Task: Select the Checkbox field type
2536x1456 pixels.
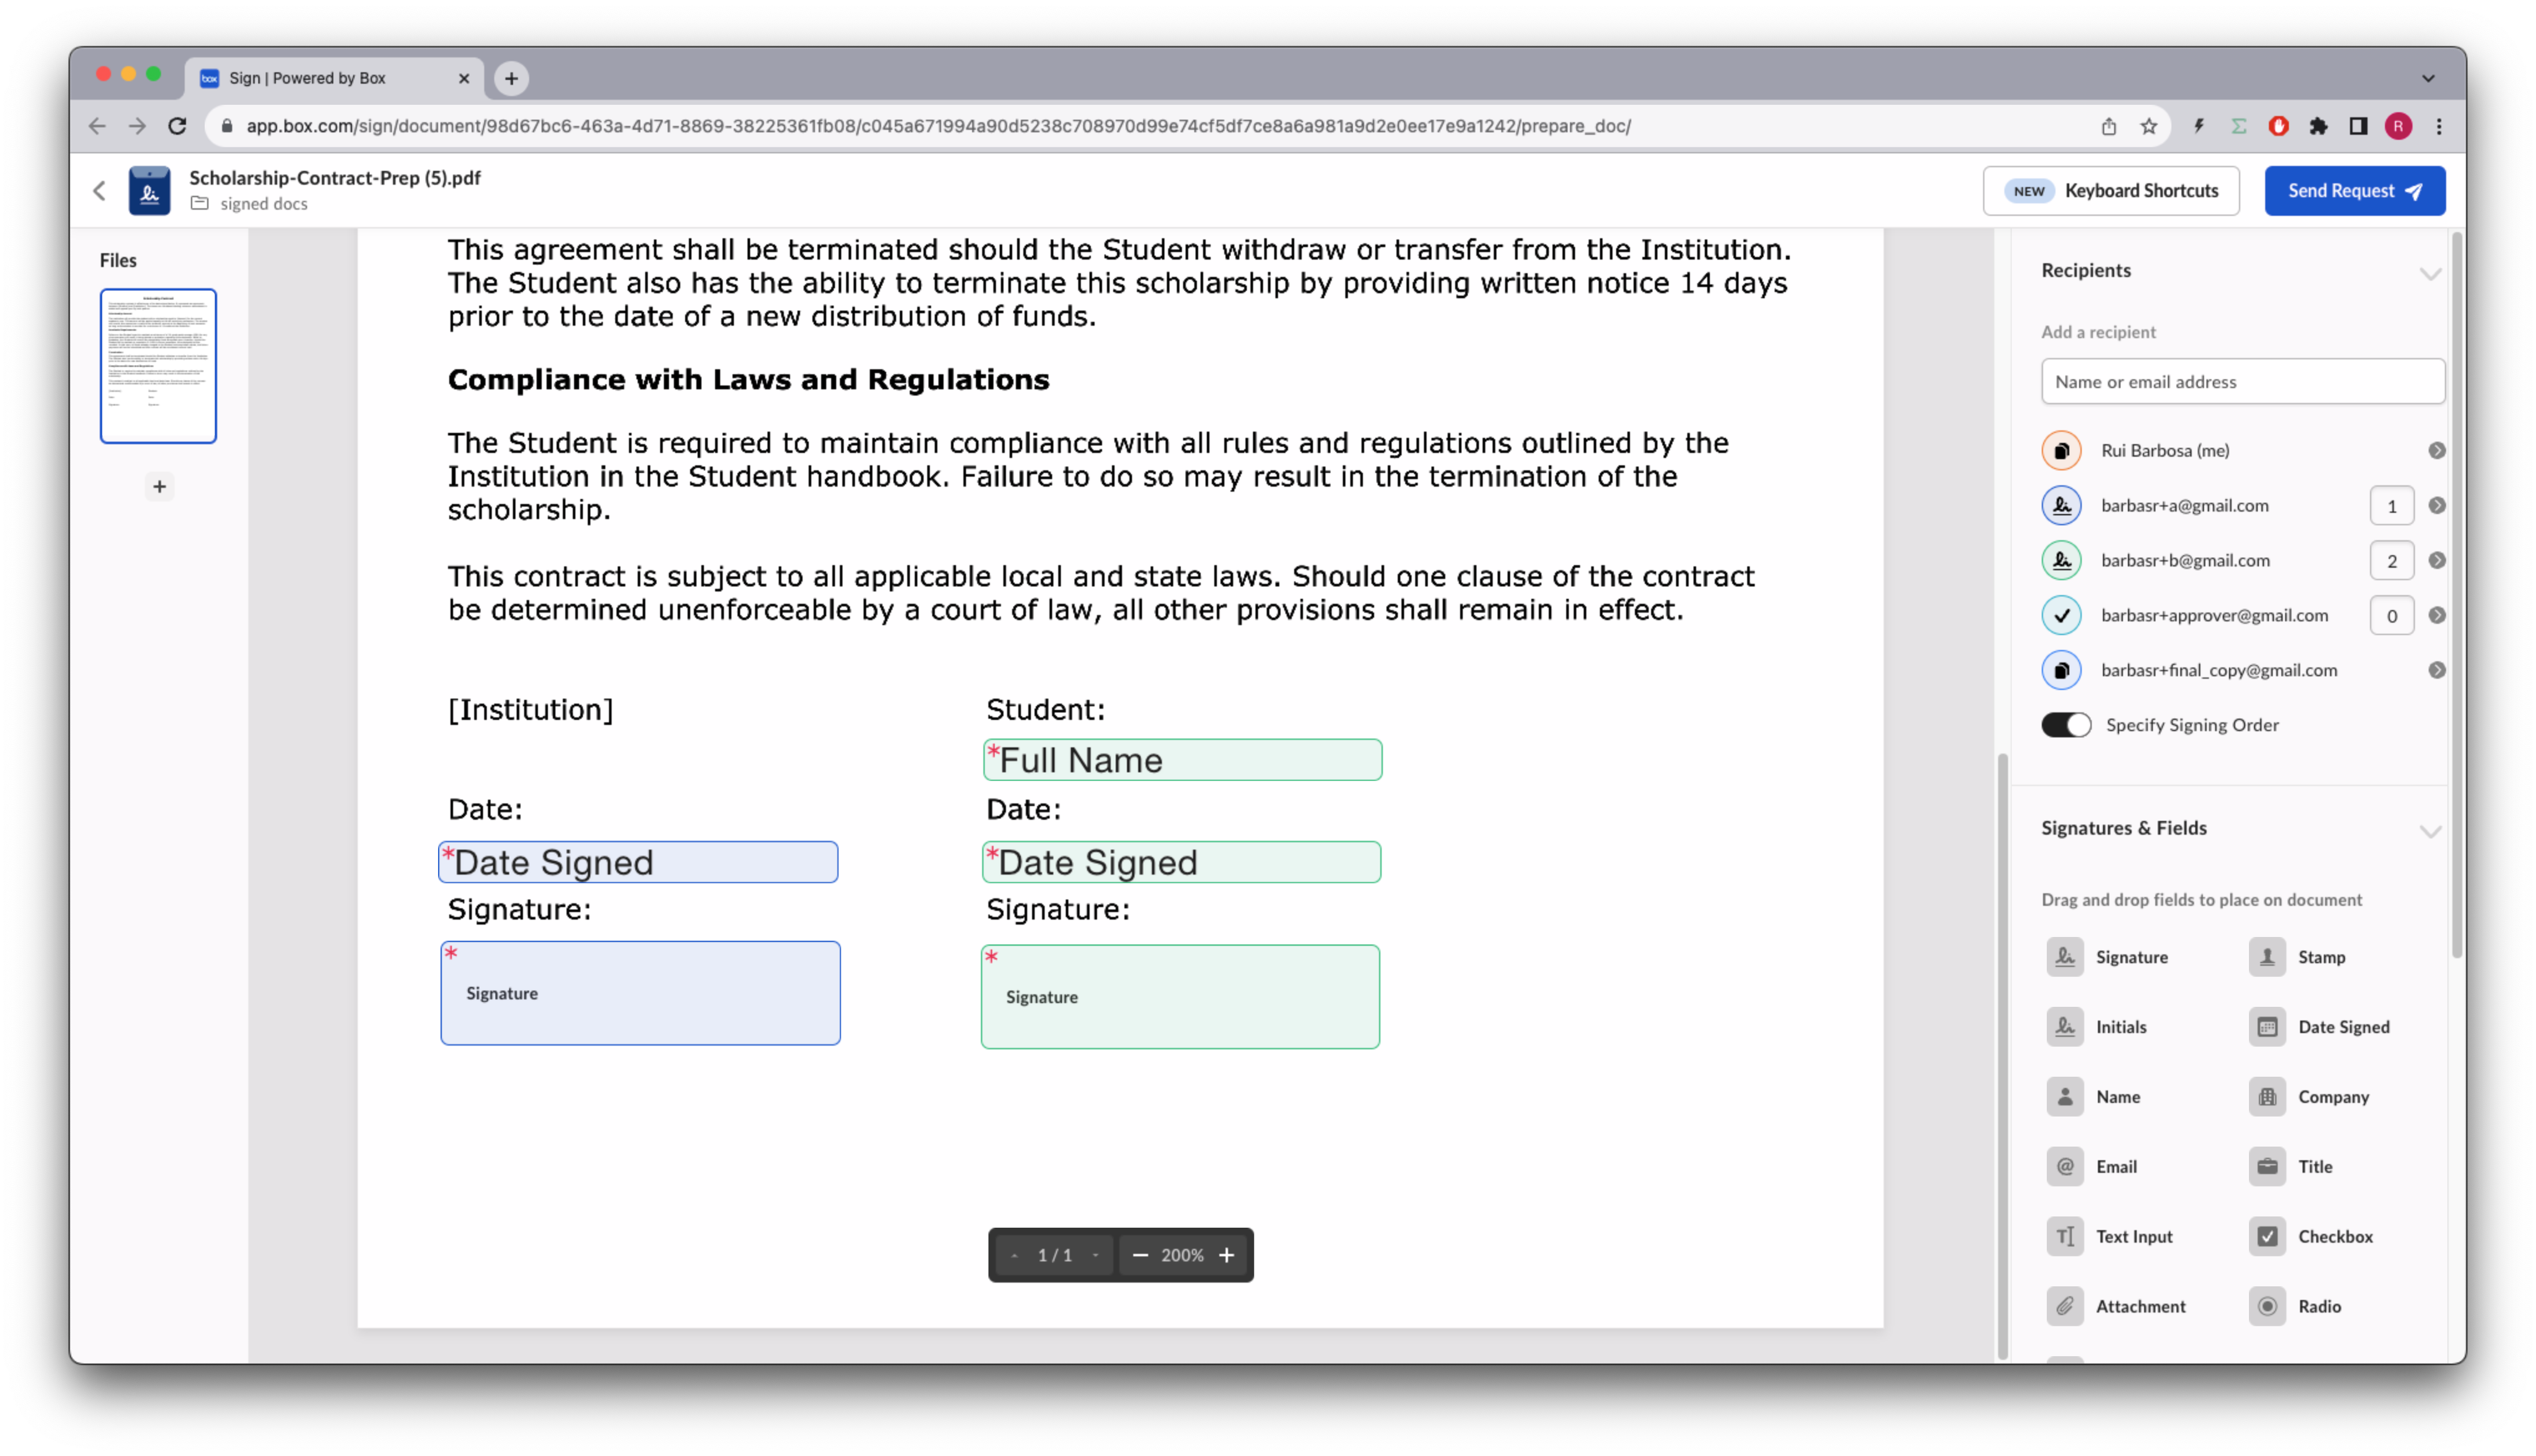Action: pyautogui.click(x=2267, y=1237)
